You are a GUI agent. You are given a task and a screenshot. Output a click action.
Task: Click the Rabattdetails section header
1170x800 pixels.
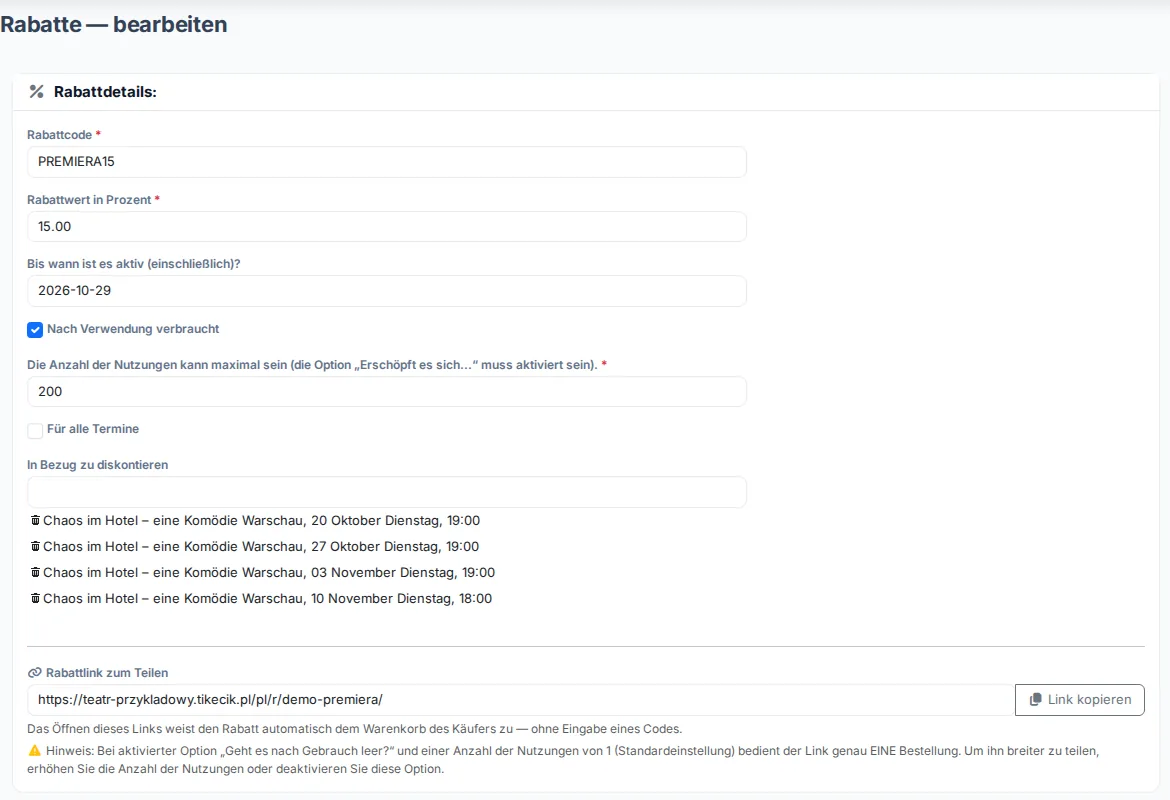click(x=105, y=92)
